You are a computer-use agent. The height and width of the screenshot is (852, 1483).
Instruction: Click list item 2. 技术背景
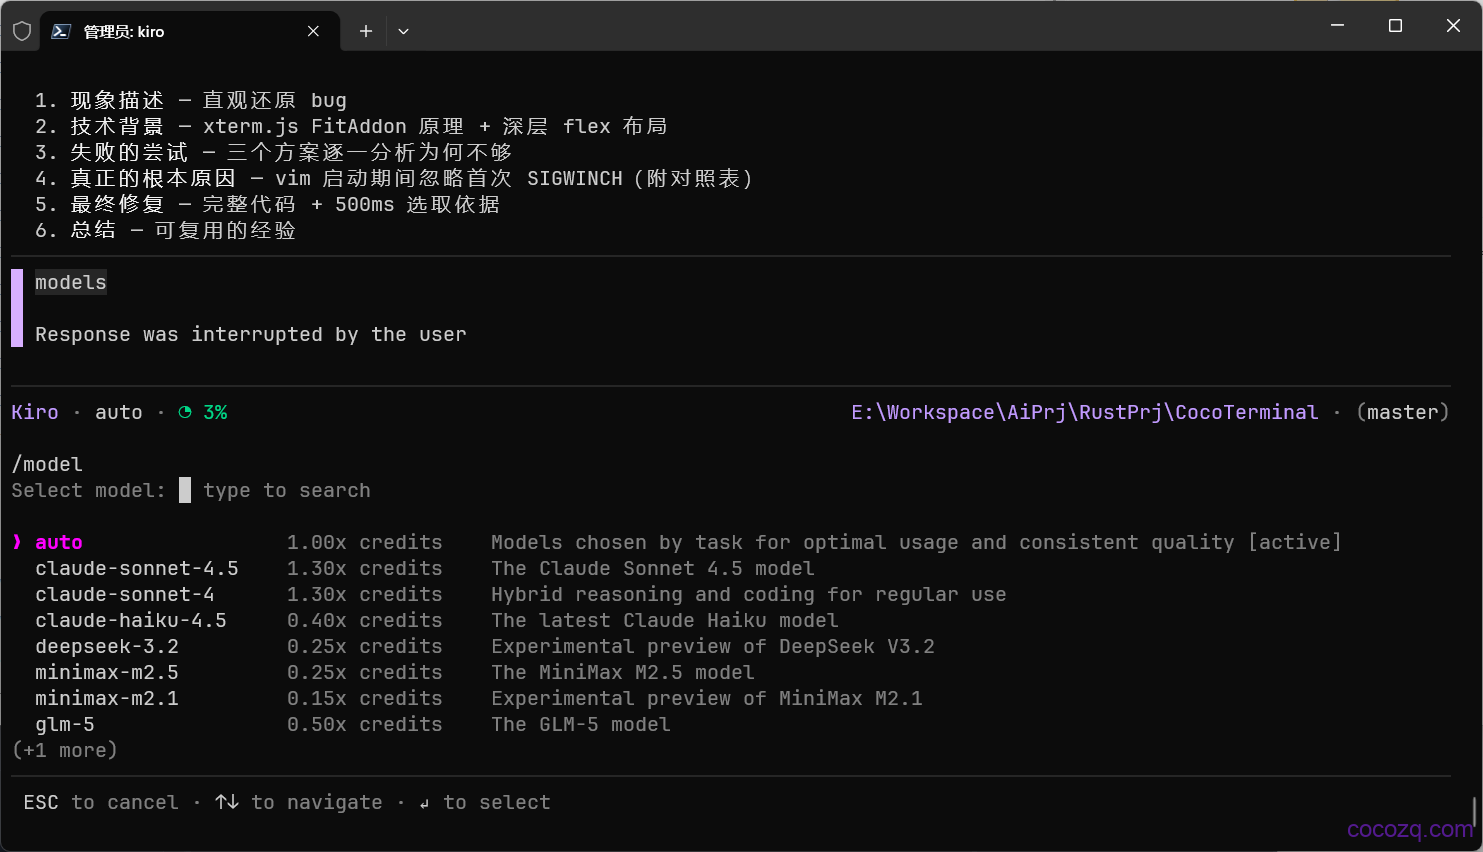click(351, 126)
